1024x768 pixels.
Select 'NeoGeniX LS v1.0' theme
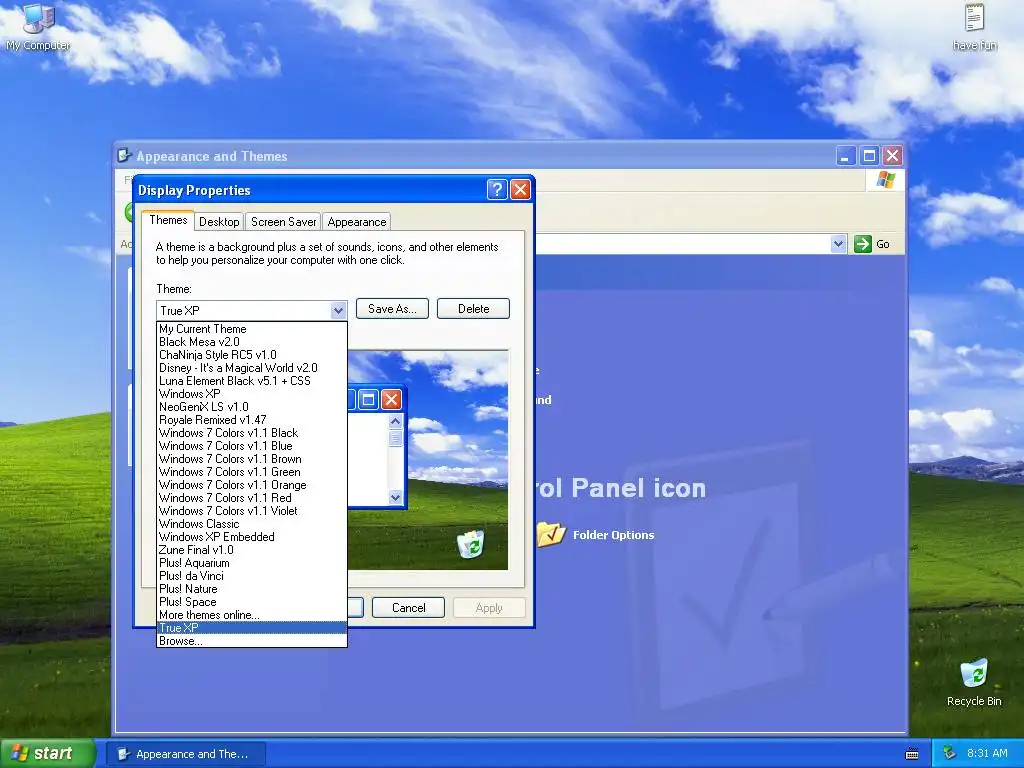coord(251,407)
